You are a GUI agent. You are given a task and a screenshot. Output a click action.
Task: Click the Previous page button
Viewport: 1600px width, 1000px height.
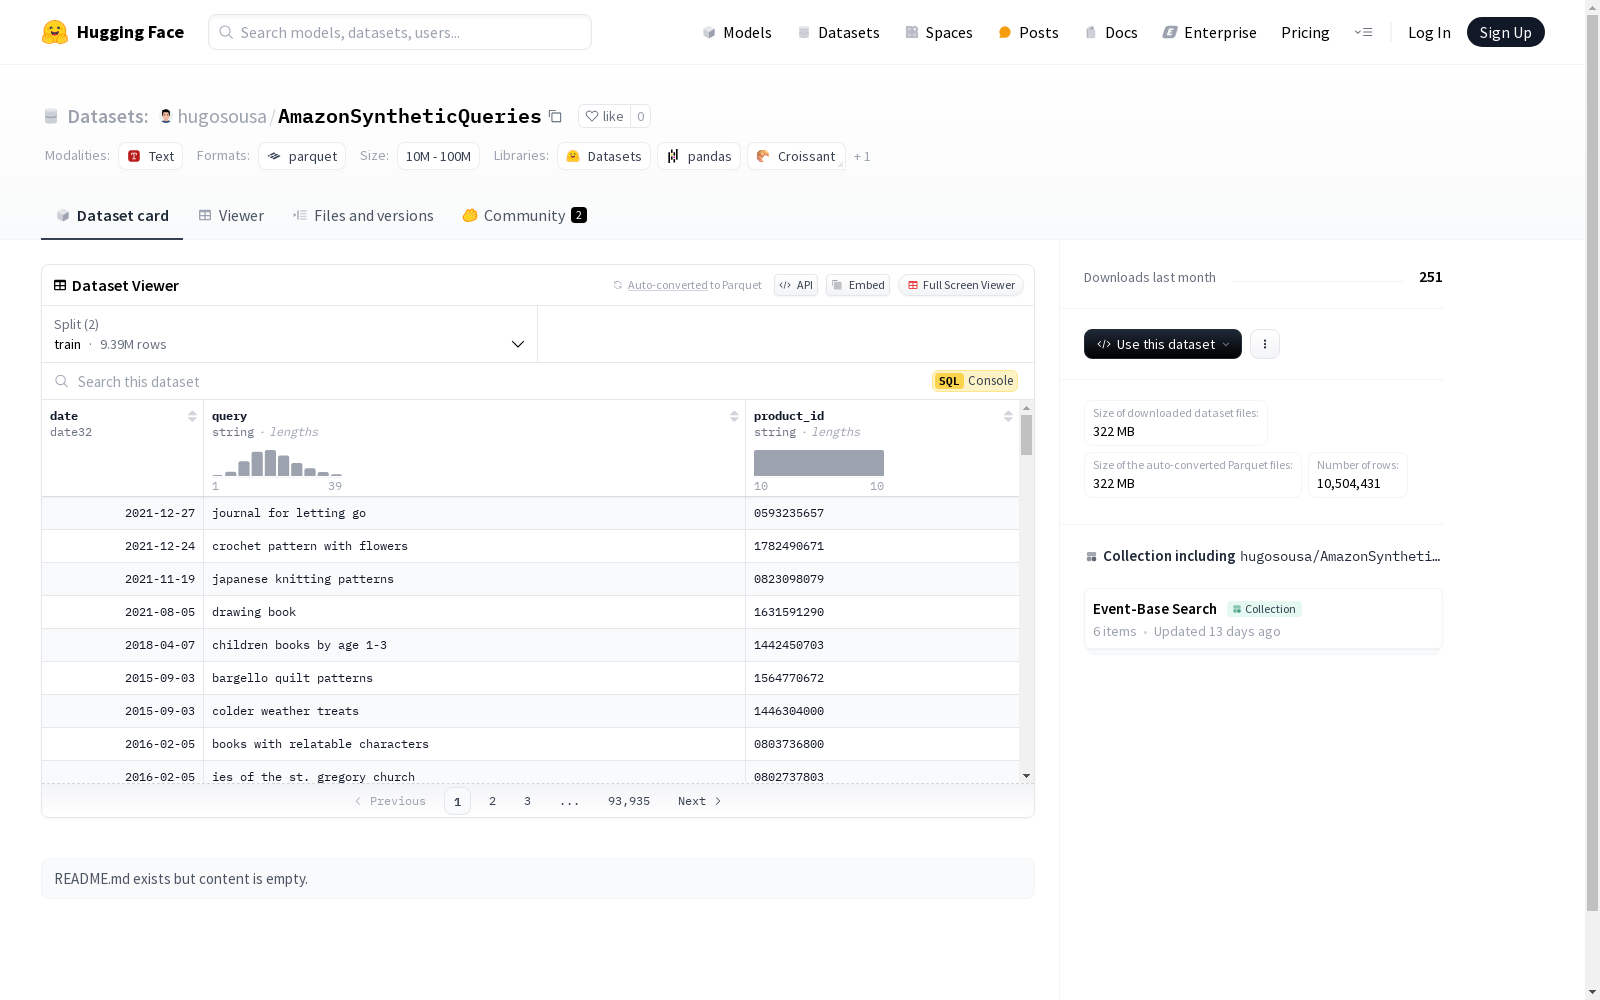click(x=390, y=801)
